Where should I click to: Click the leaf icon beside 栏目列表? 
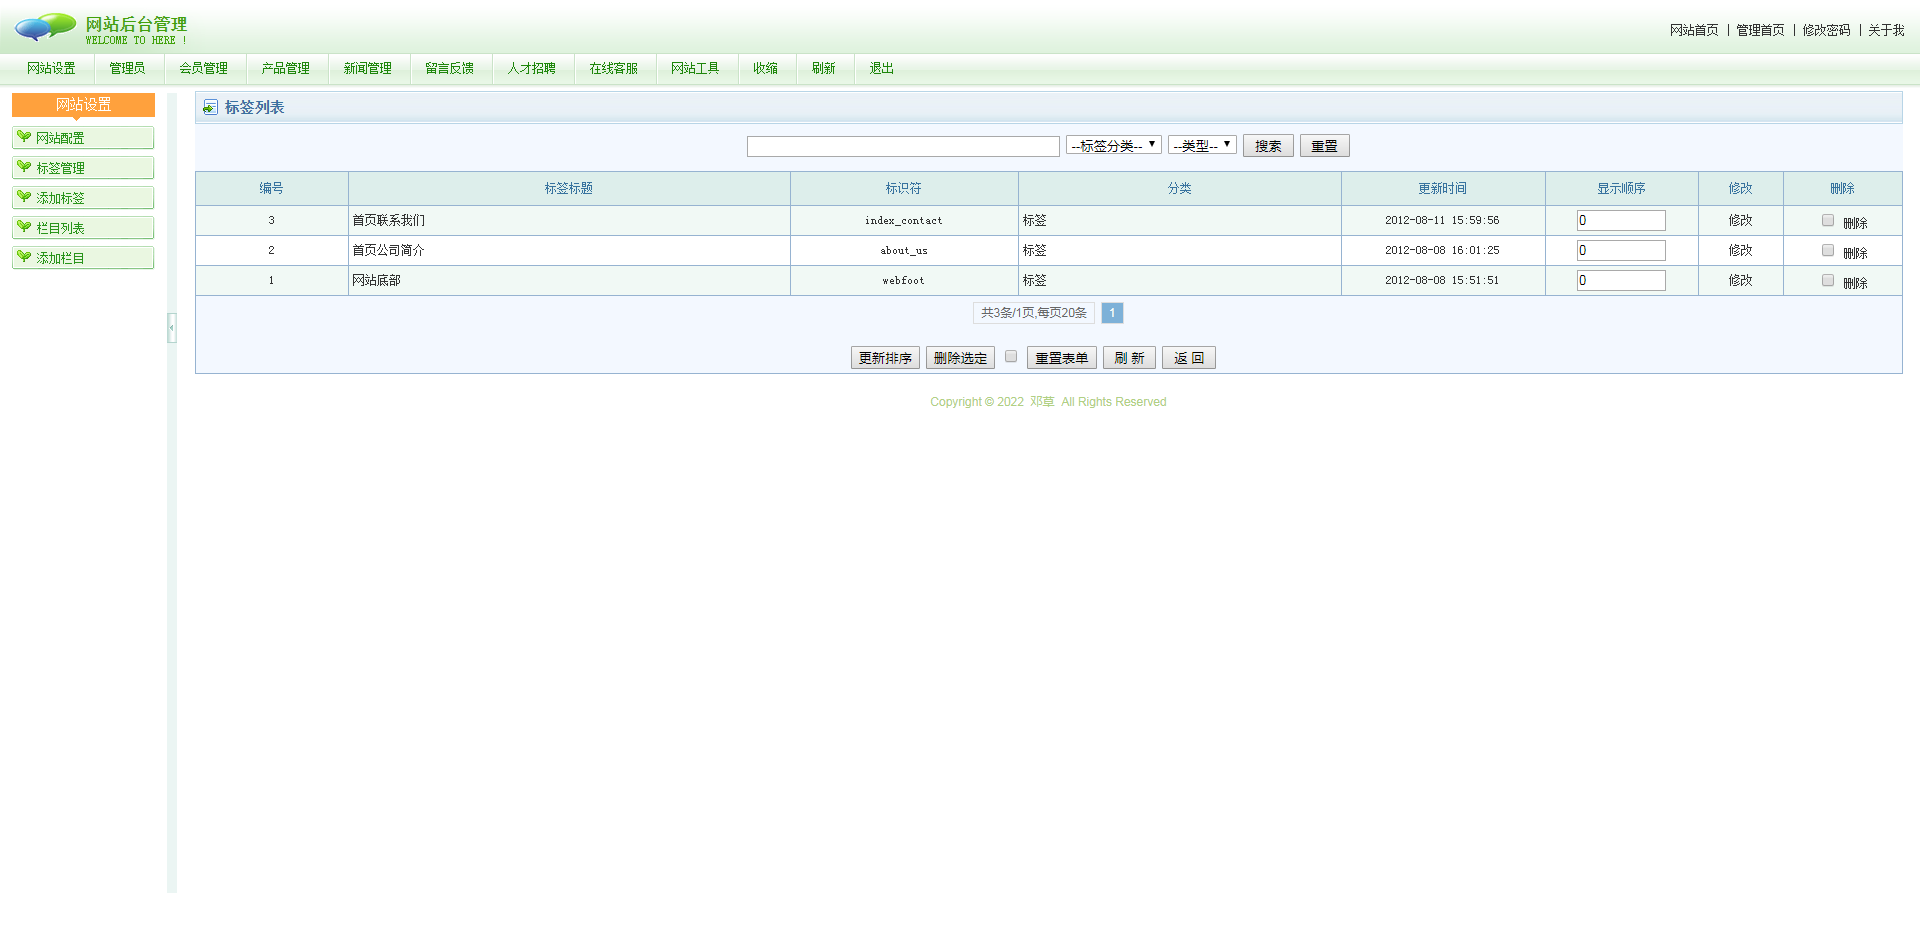24,227
